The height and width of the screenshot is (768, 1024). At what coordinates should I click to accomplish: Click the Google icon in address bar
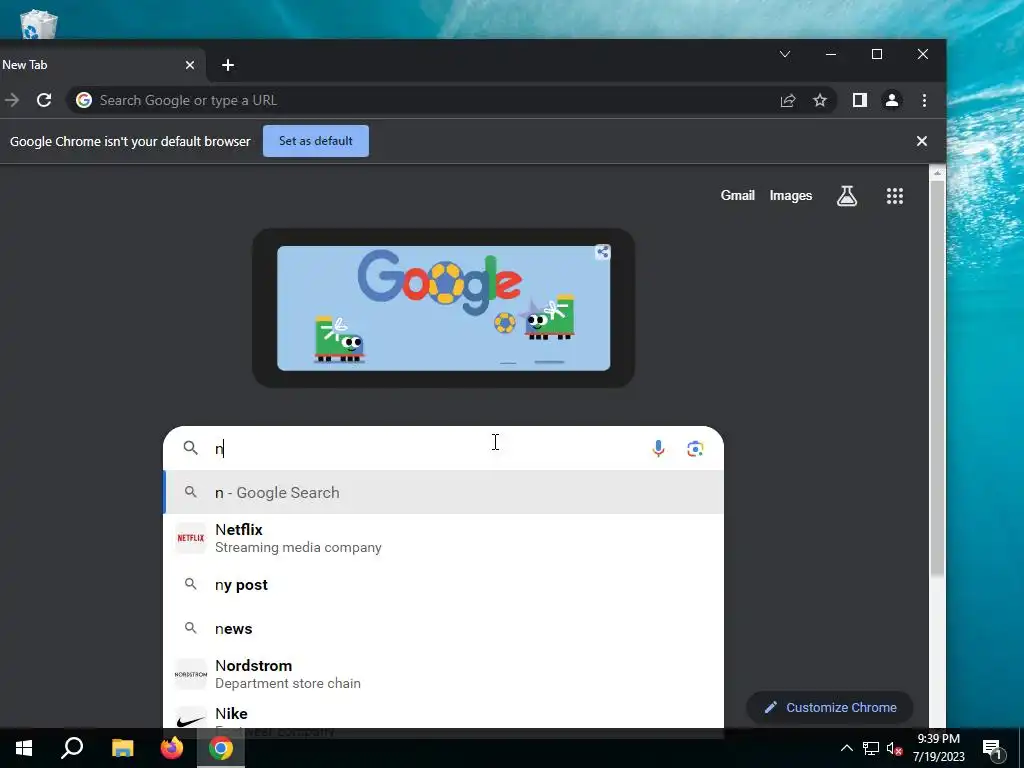(x=84, y=100)
